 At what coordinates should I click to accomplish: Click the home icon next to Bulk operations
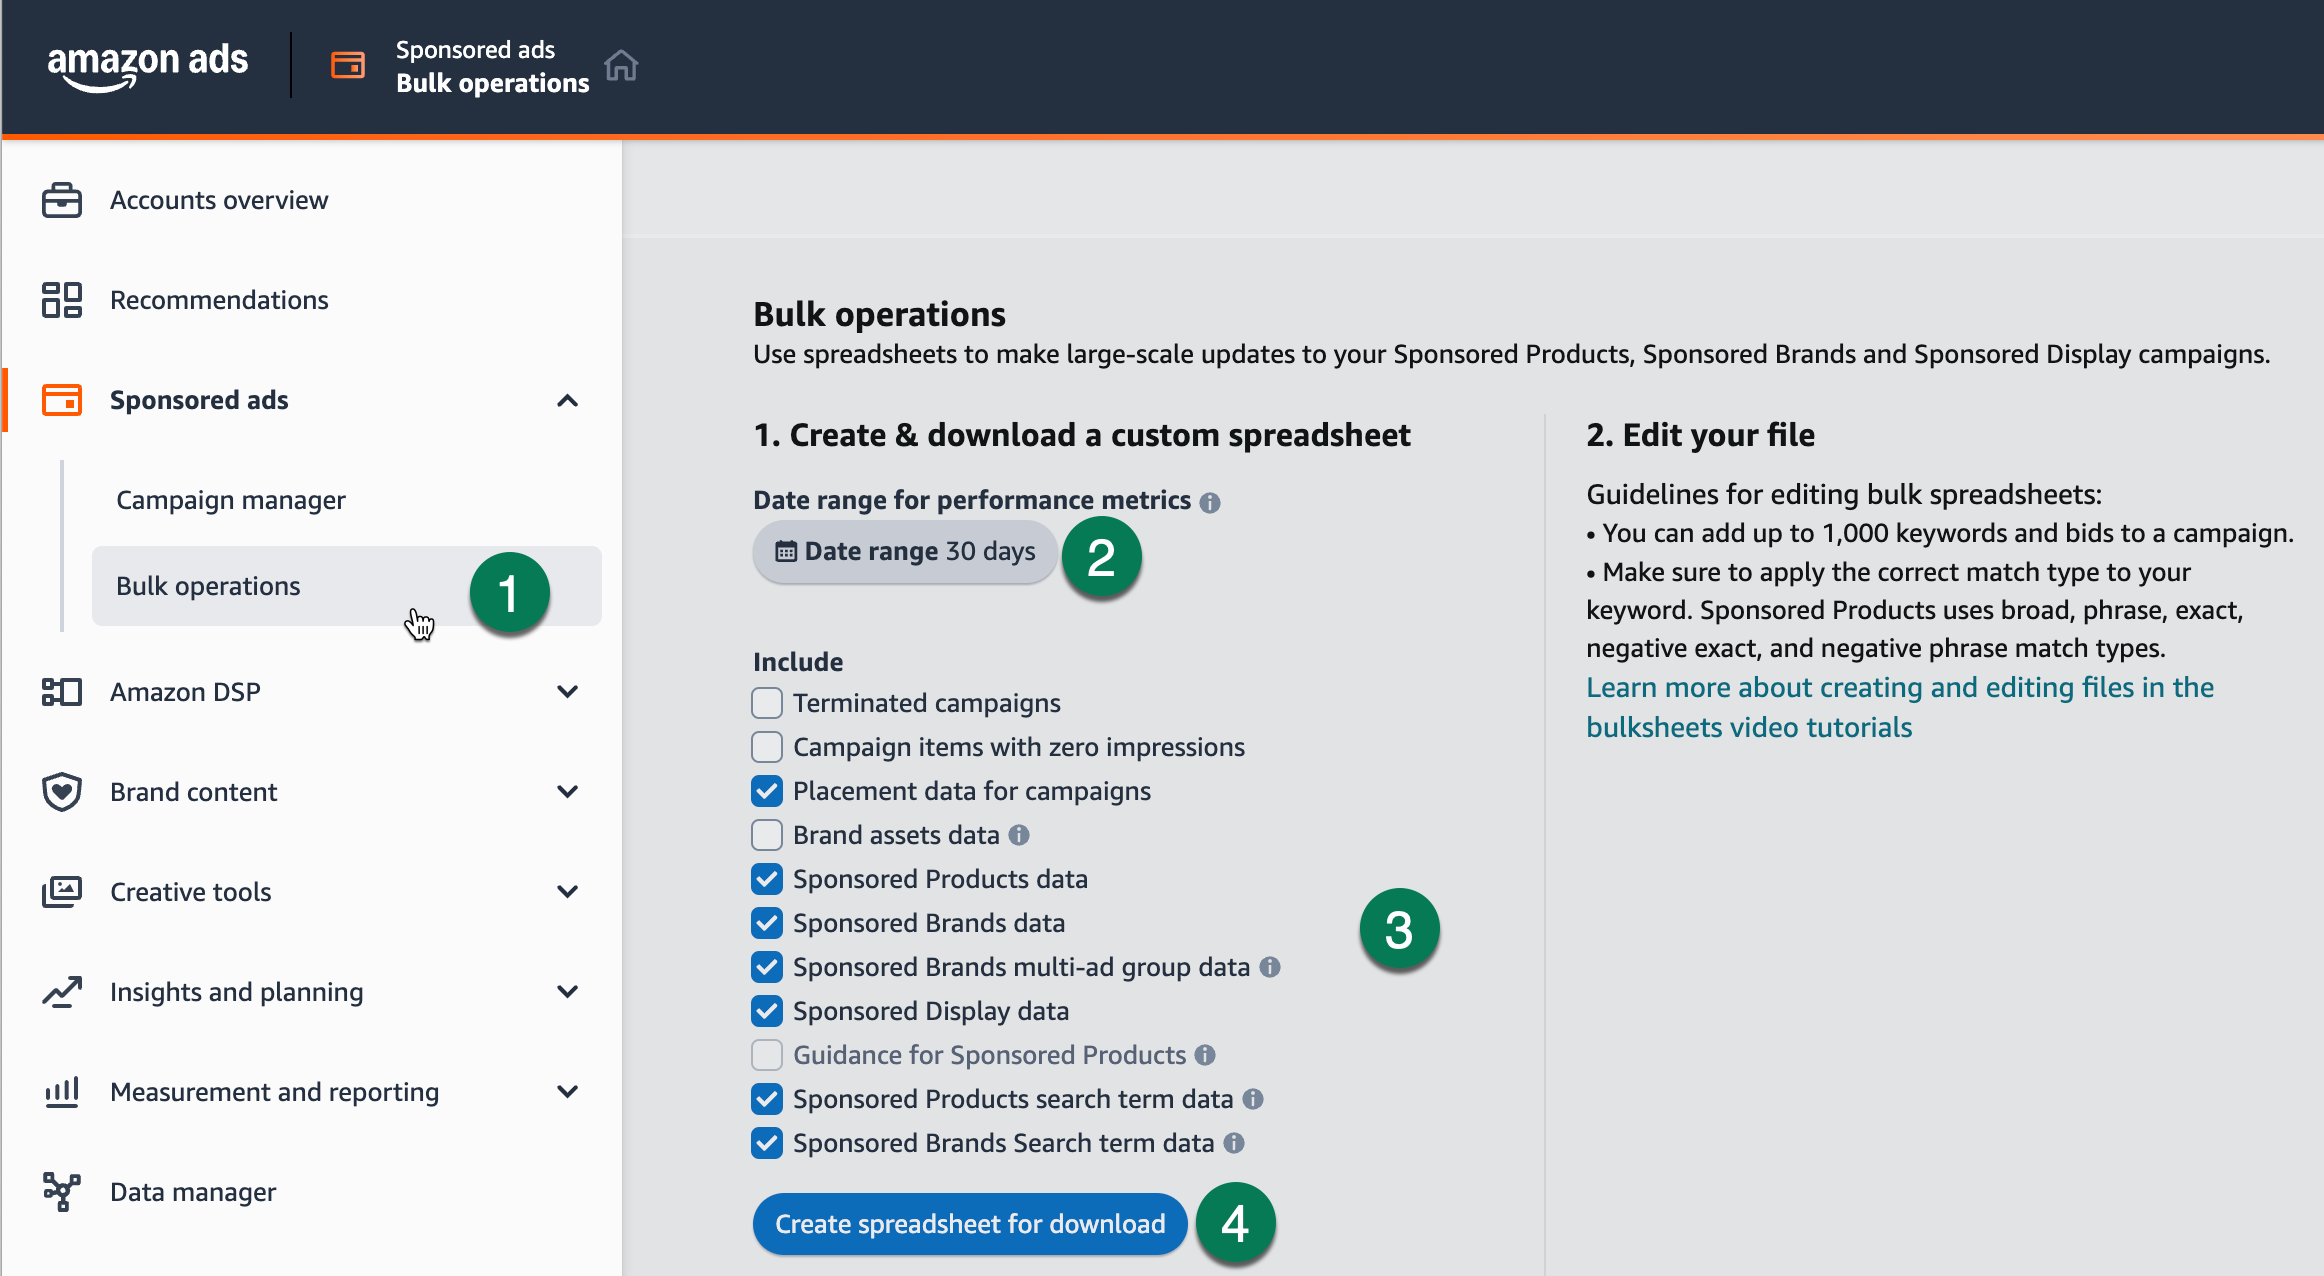tap(622, 64)
